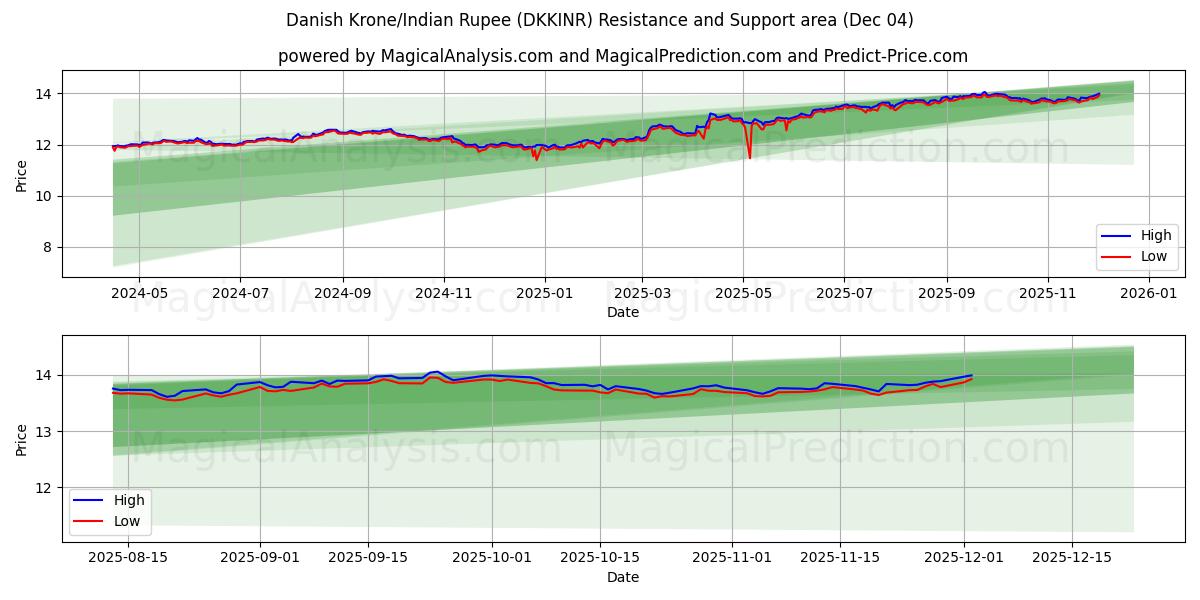This screenshot has width=1200, height=600.
Task: Click the 2025-08-15 tick label
Action: click(128, 555)
